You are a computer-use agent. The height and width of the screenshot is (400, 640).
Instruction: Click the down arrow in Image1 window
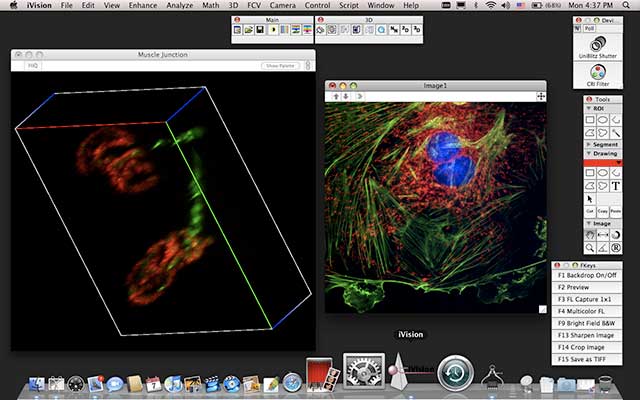(x=346, y=96)
